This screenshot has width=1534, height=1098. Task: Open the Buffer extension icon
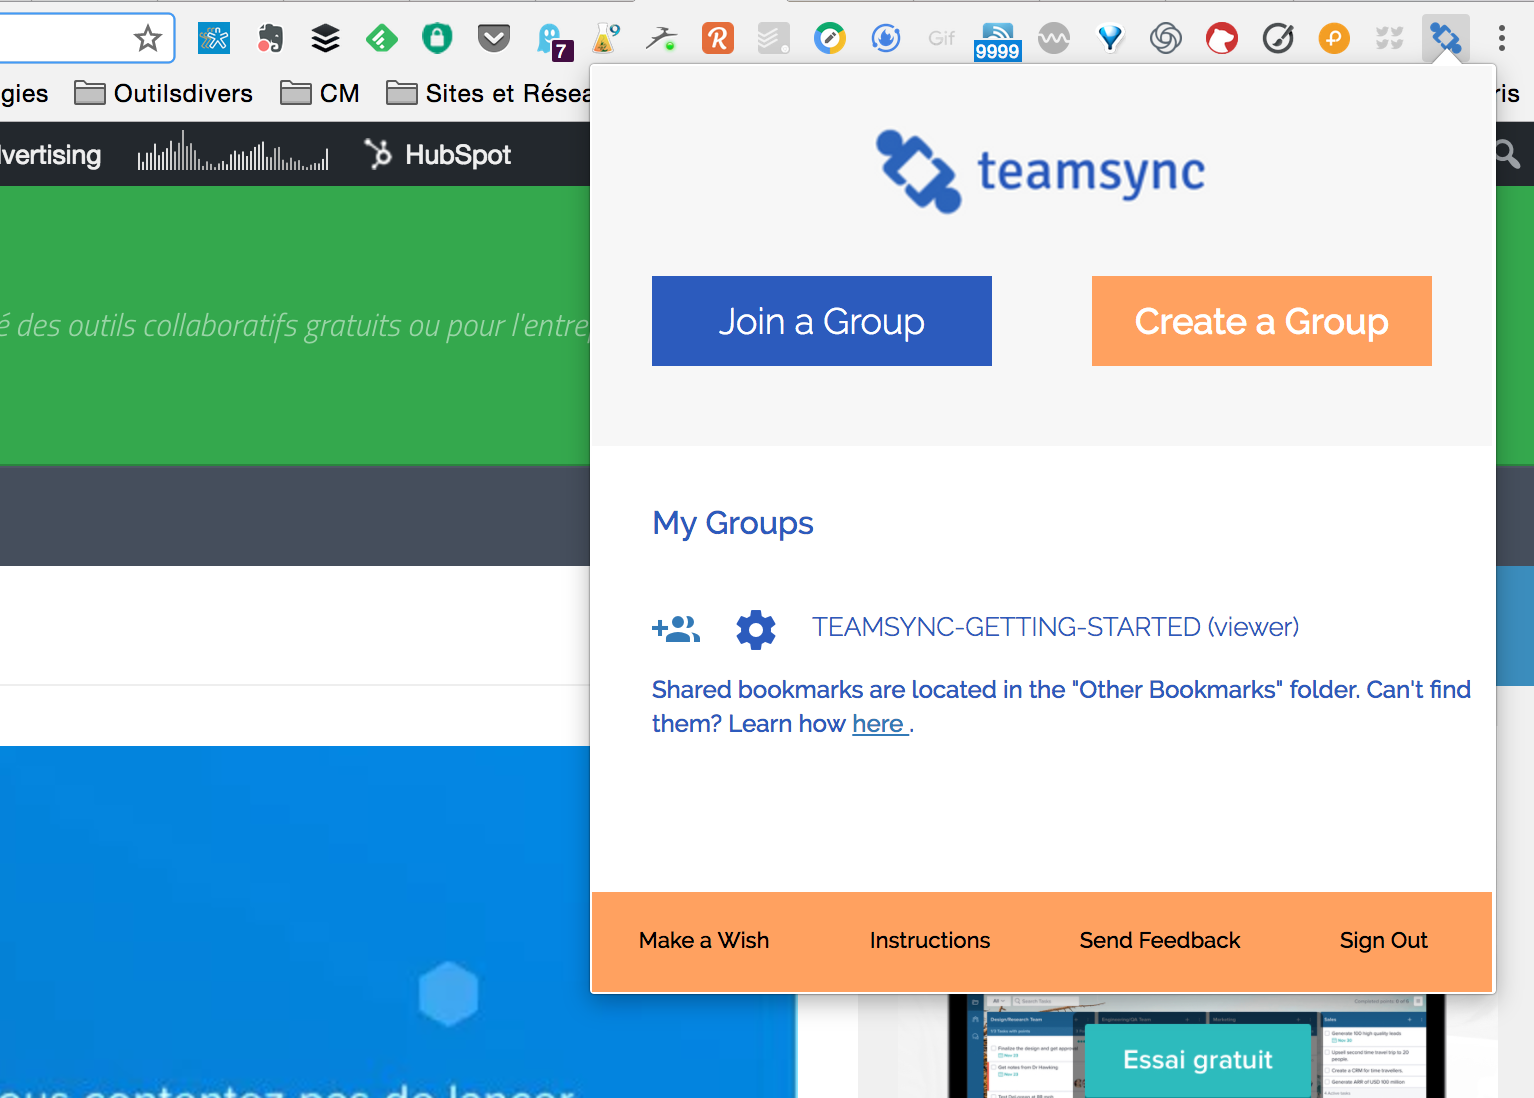point(325,38)
